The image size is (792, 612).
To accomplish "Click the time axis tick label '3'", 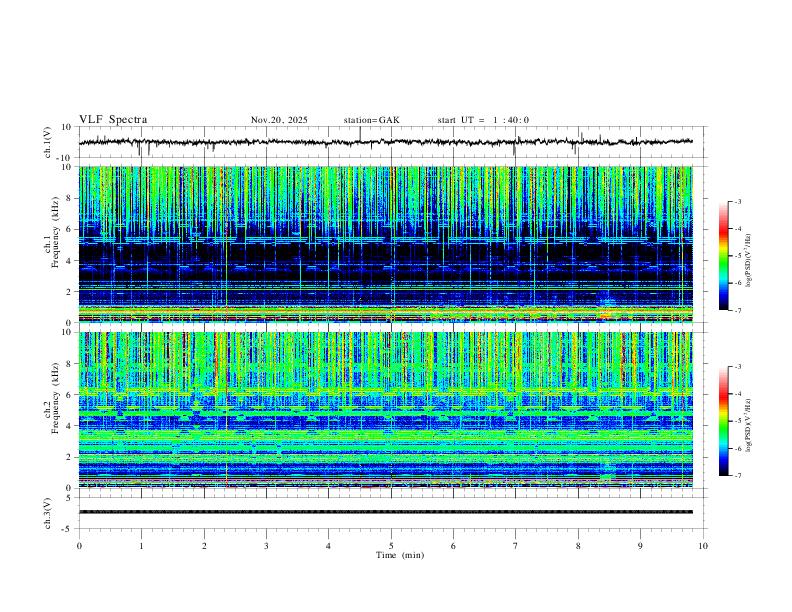I will point(266,546).
